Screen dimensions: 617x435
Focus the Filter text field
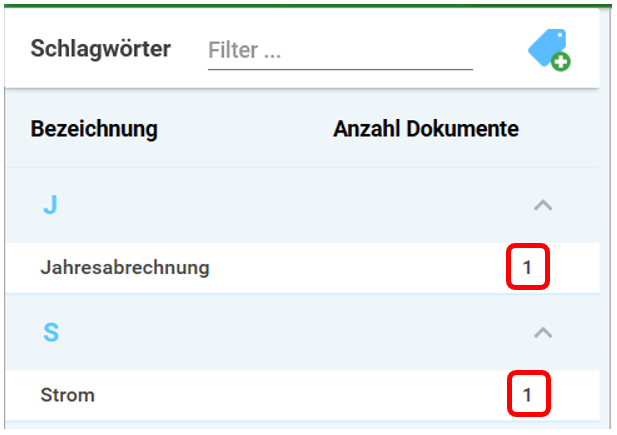click(x=340, y=50)
